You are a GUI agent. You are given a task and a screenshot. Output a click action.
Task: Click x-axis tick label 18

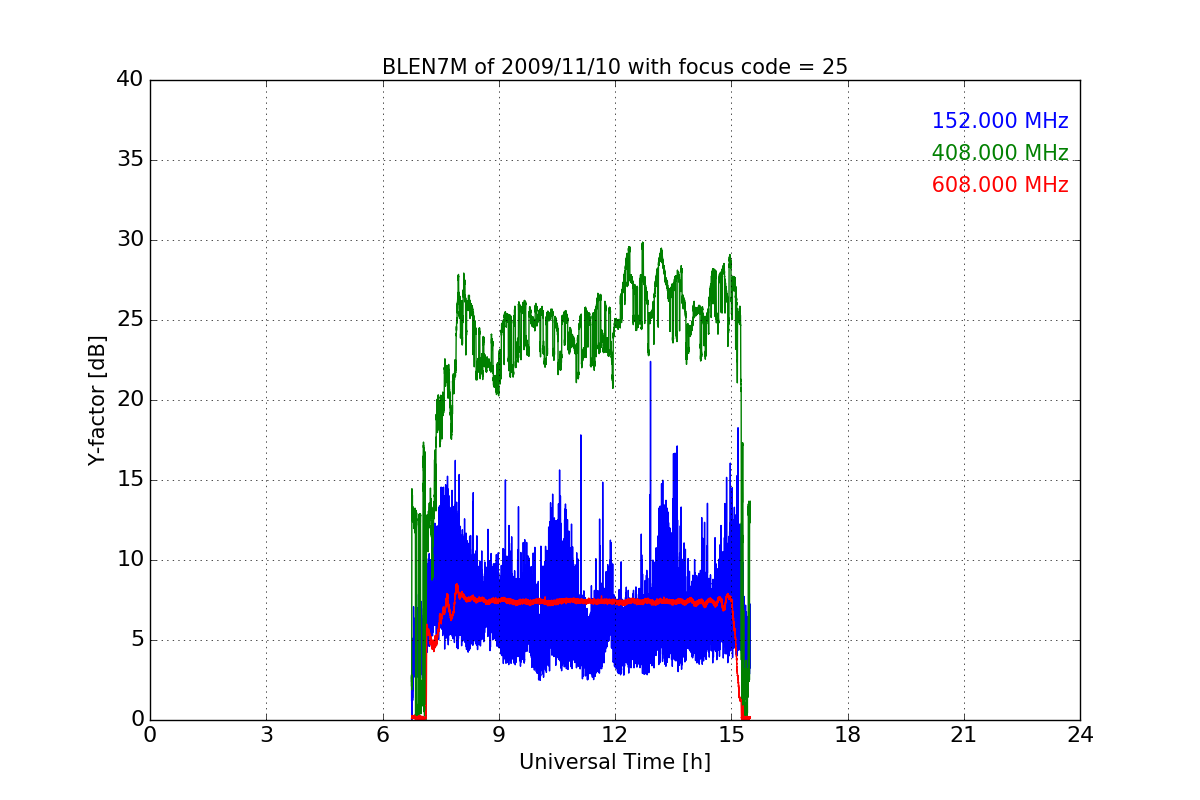click(x=848, y=734)
